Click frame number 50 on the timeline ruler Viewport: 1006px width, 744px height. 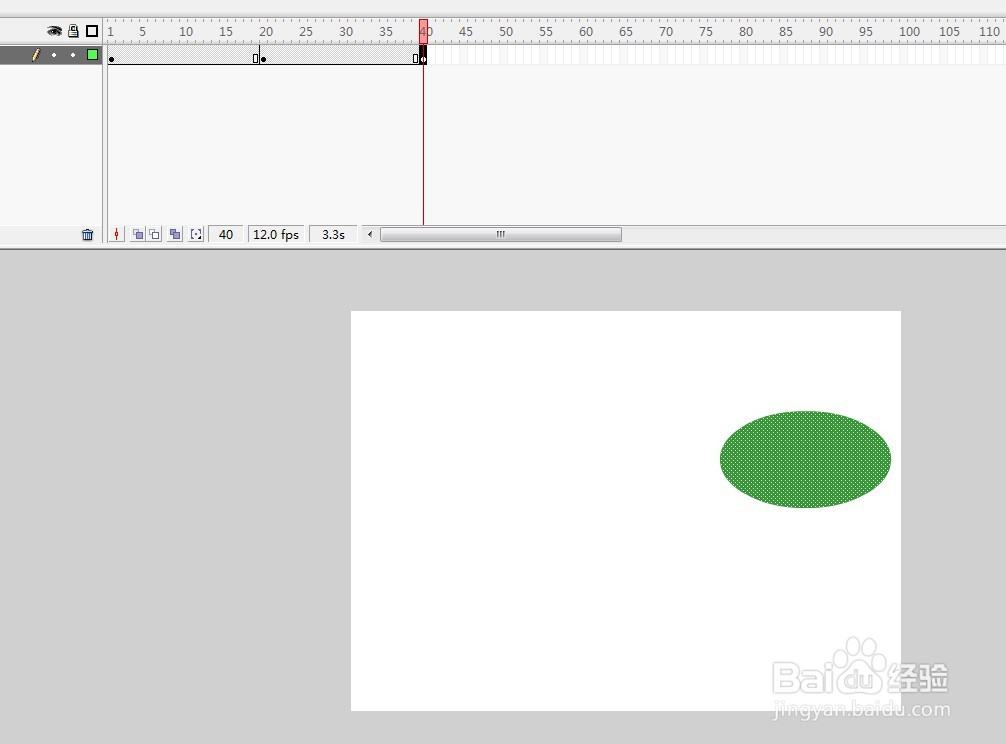[506, 31]
